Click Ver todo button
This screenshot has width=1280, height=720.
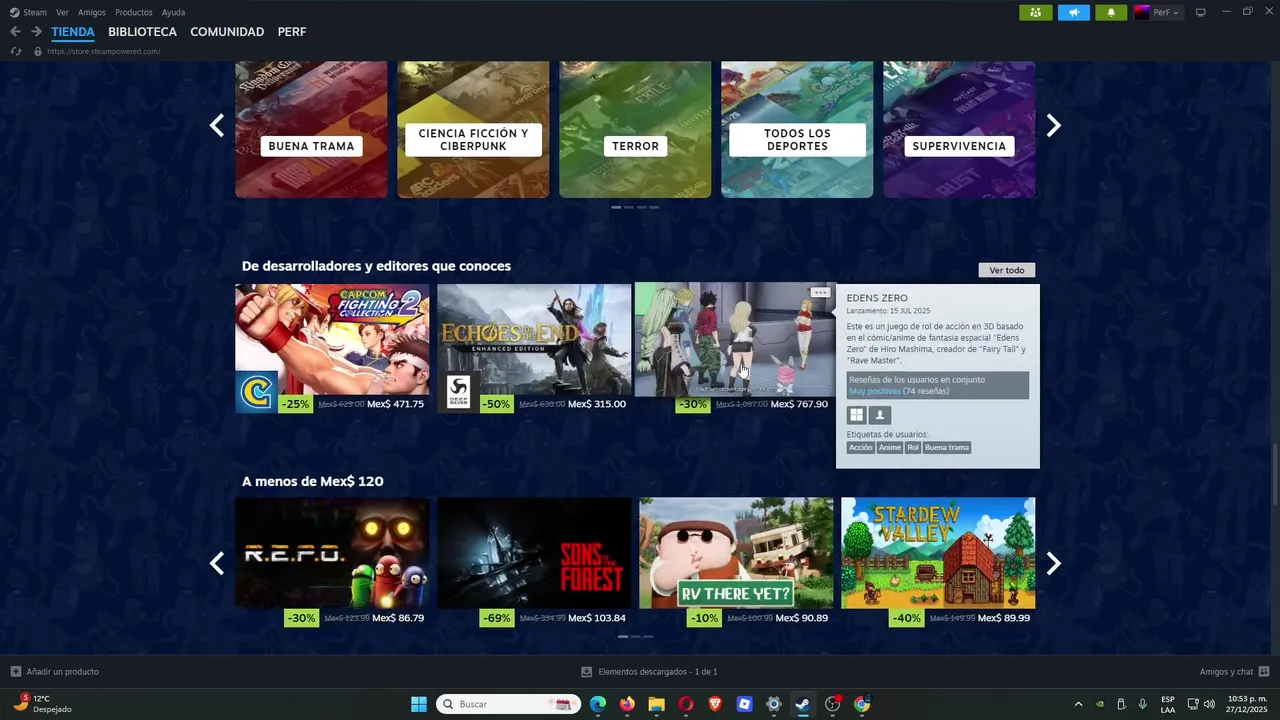pyautogui.click(x=1007, y=270)
